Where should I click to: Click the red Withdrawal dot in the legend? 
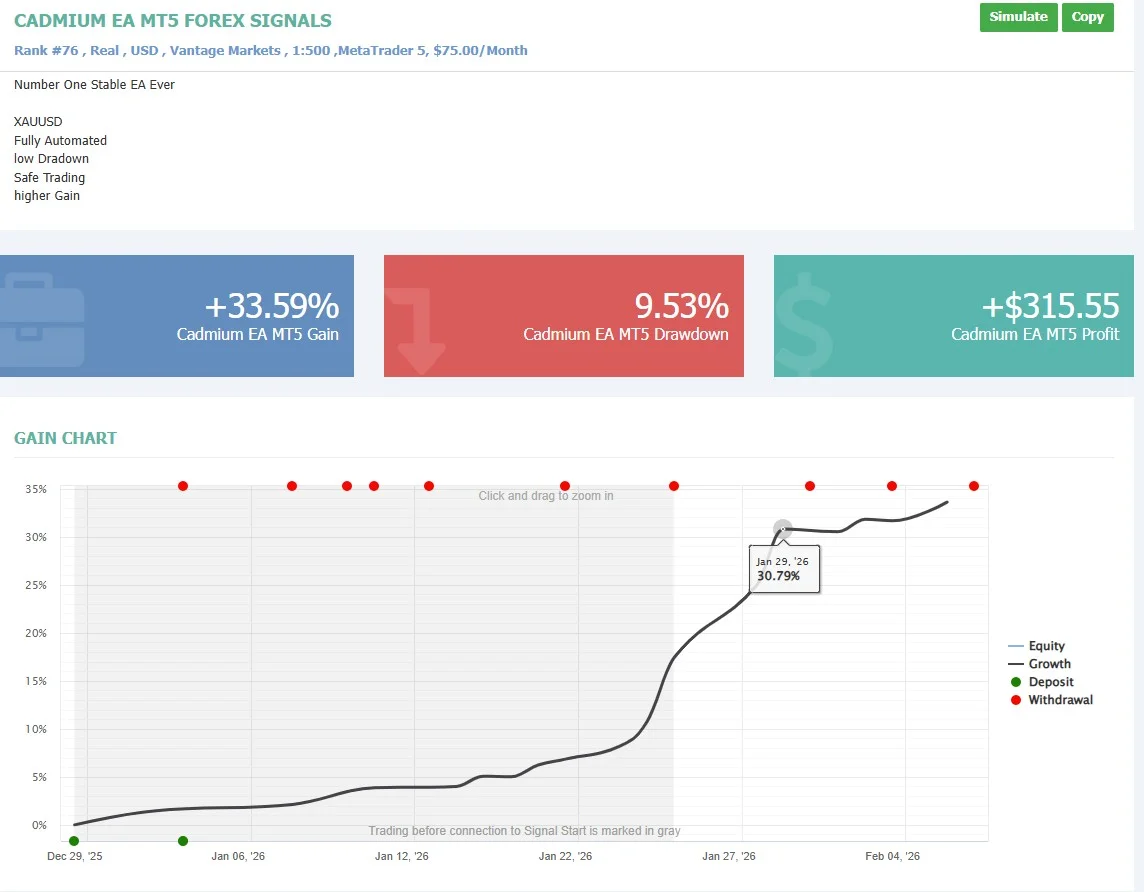tap(1016, 700)
